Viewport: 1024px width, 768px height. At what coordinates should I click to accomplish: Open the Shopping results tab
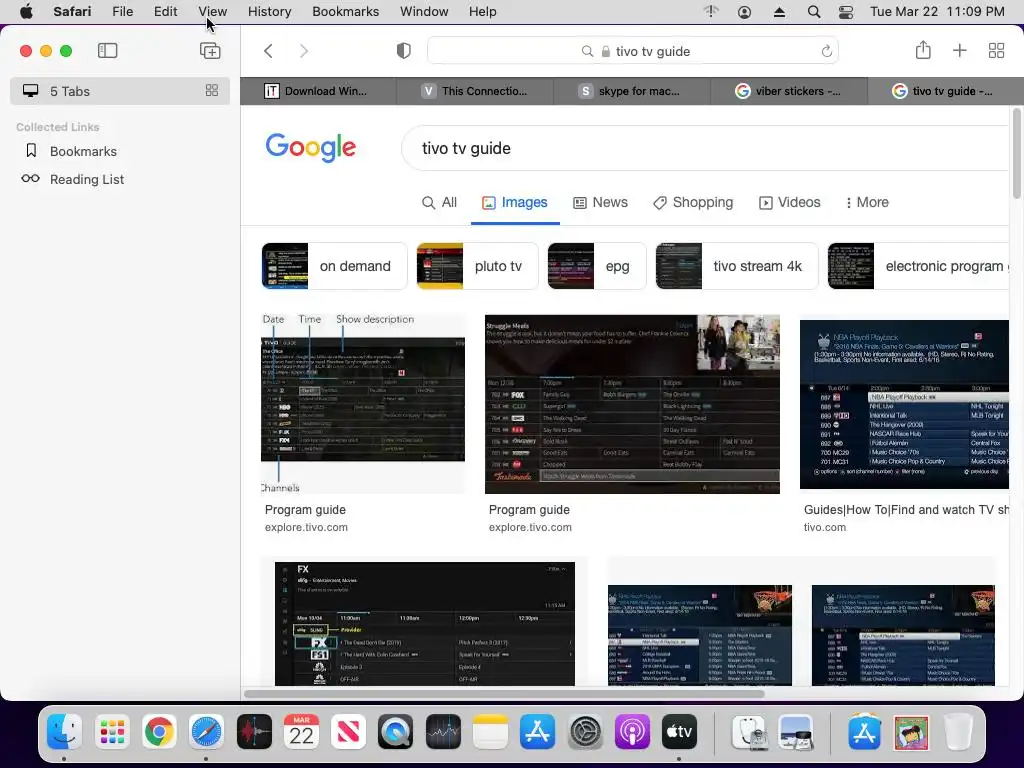693,202
